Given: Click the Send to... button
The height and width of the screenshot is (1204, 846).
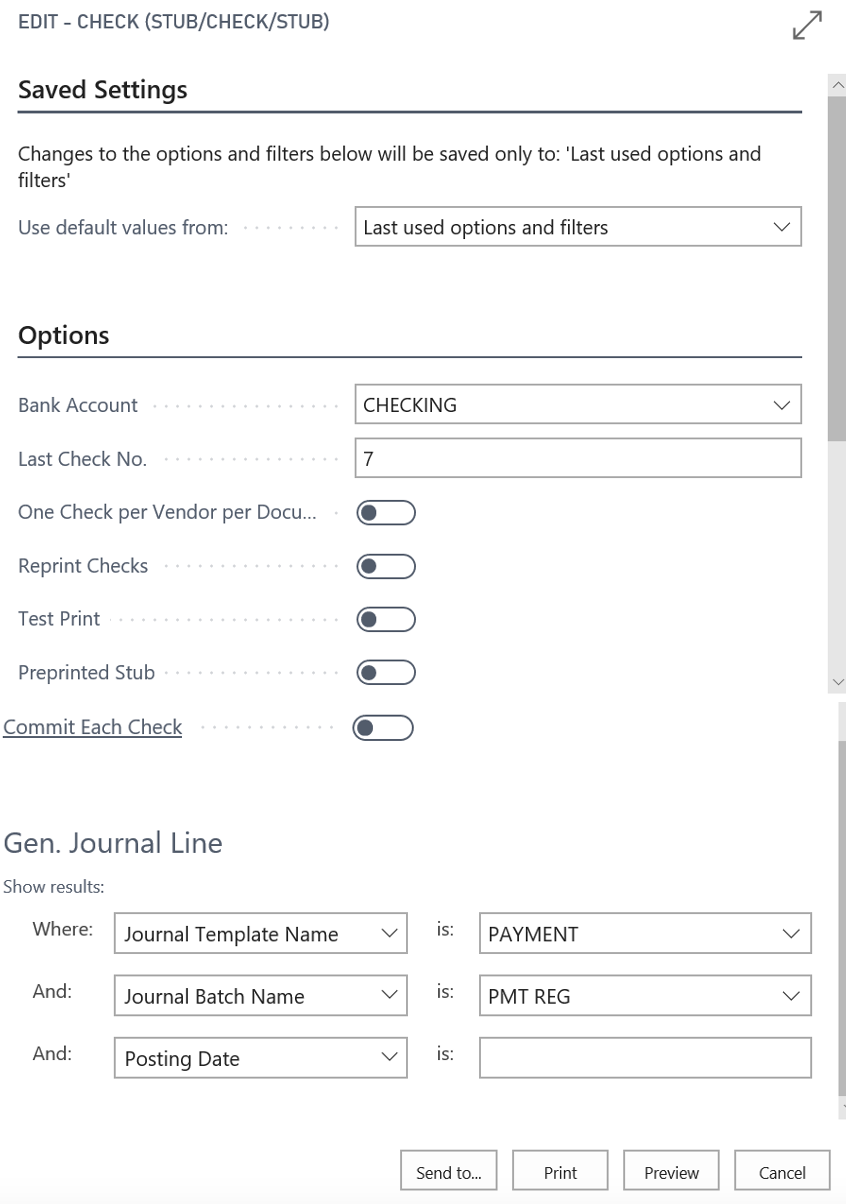Looking at the screenshot, I should click(x=449, y=1170).
